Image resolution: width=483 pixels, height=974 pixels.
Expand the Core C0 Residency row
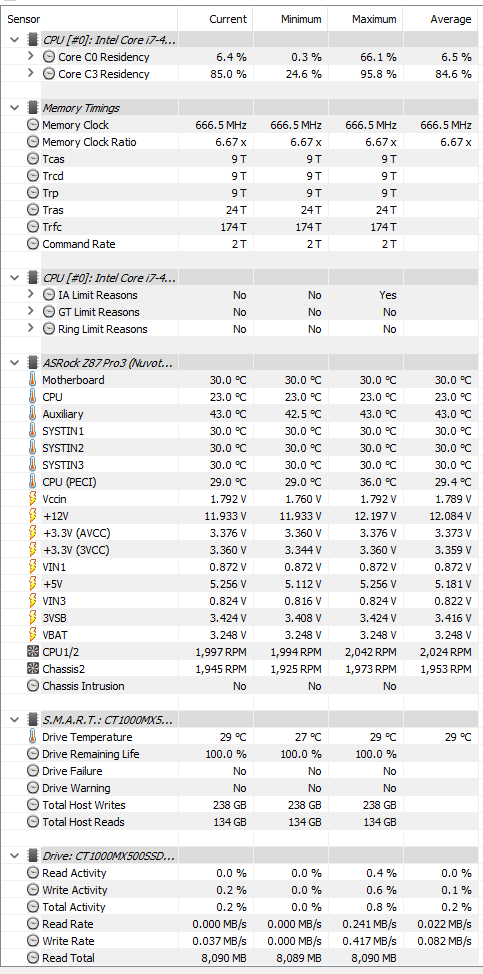point(30,57)
